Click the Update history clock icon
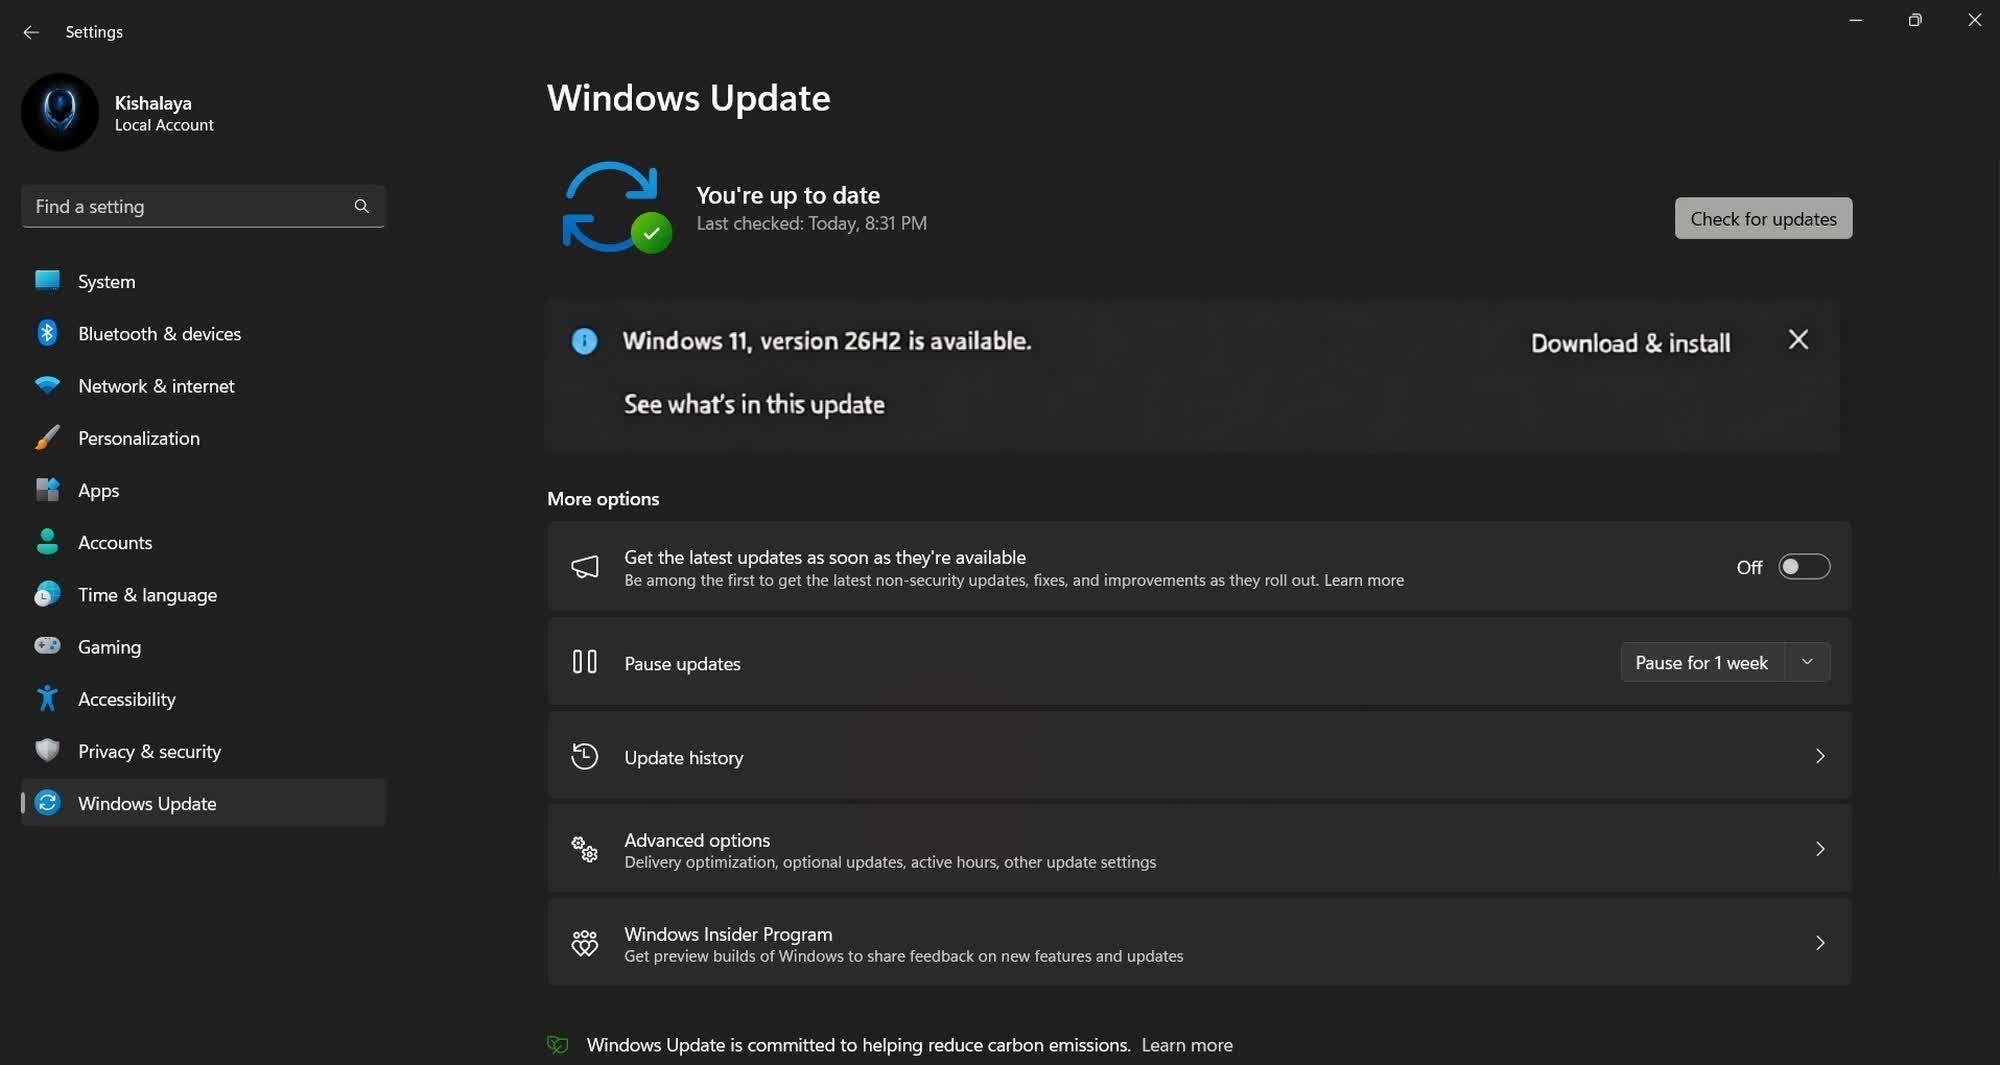This screenshot has height=1065, width=2000. click(585, 756)
